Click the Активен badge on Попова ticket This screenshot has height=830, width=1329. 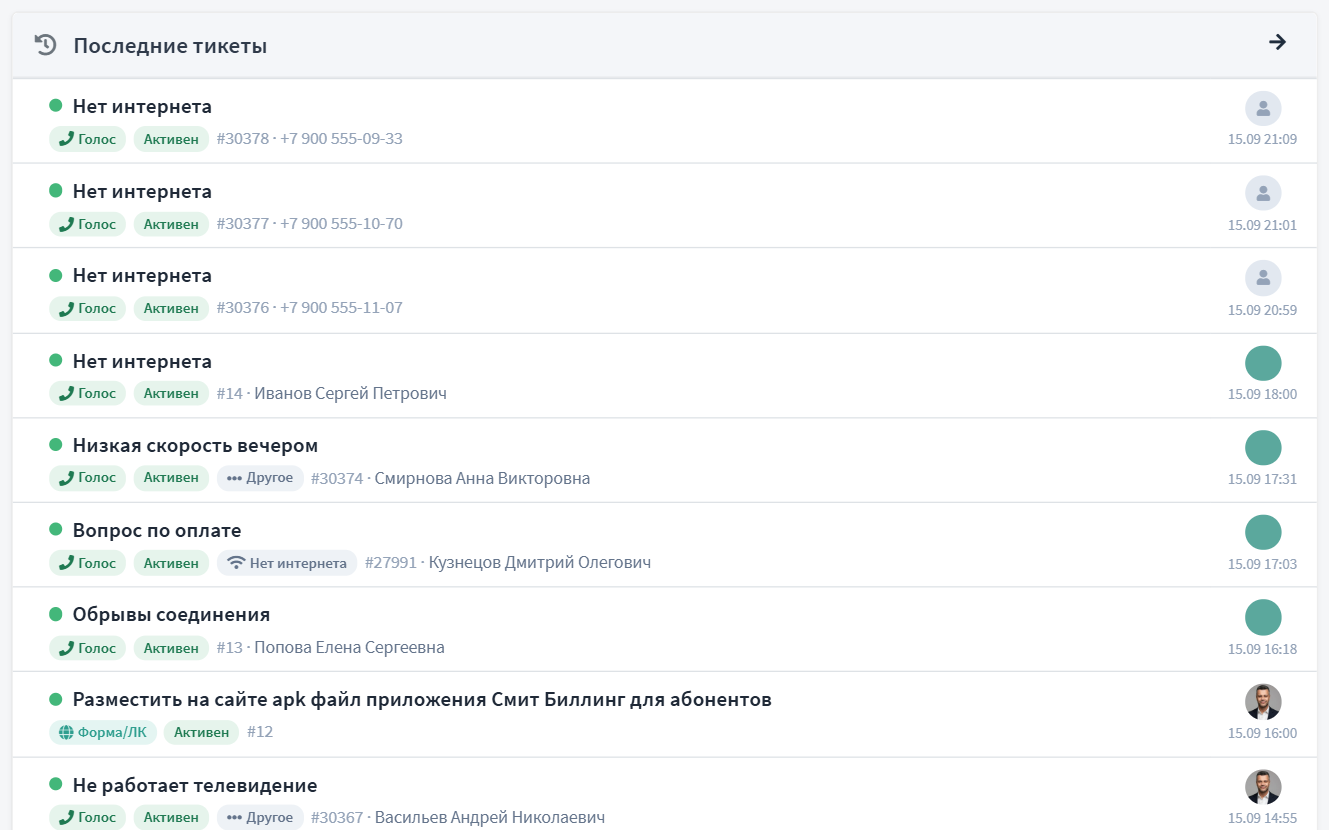pos(171,648)
